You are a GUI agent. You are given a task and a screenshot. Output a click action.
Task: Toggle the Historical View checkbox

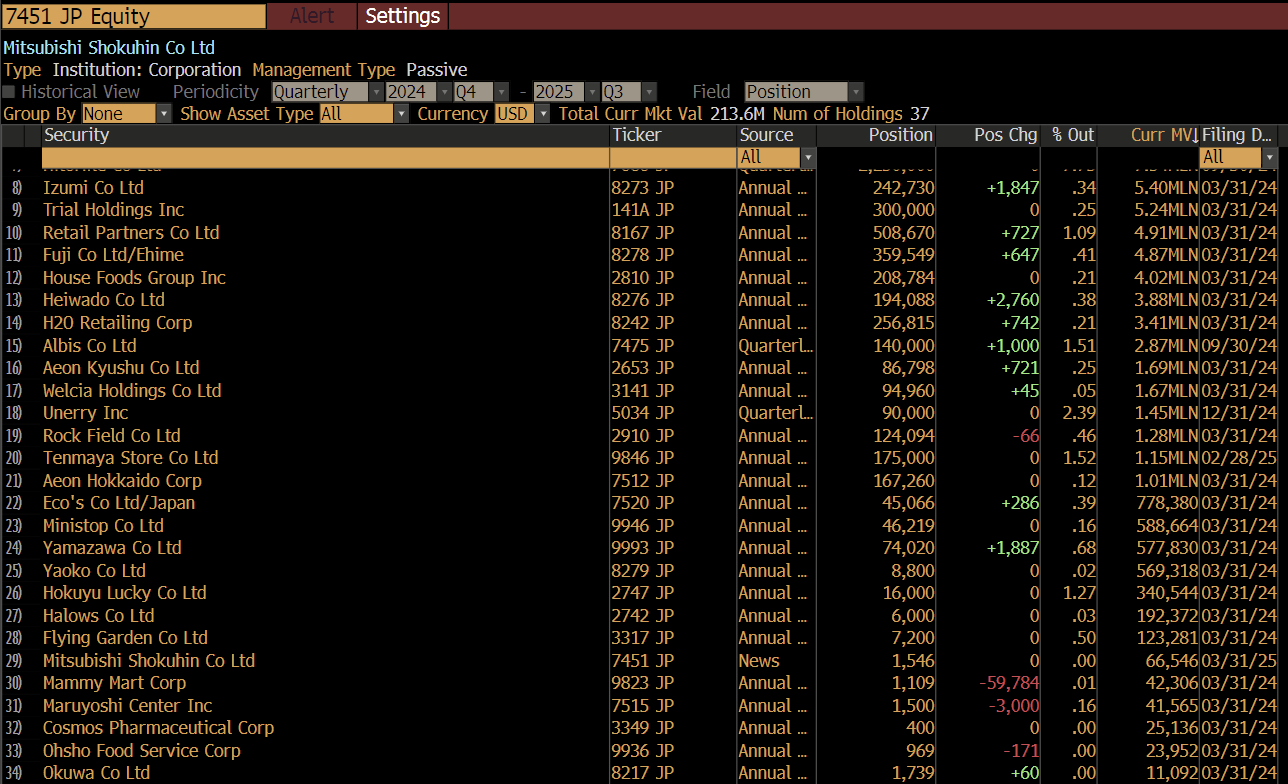click(x=9, y=92)
